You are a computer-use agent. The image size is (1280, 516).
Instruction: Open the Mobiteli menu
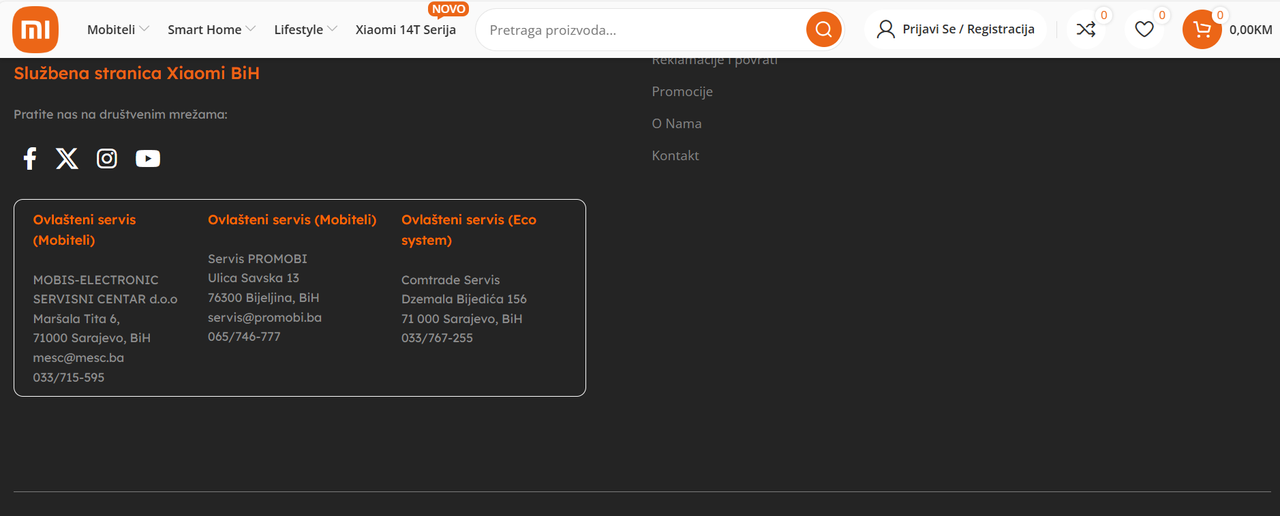tap(111, 29)
